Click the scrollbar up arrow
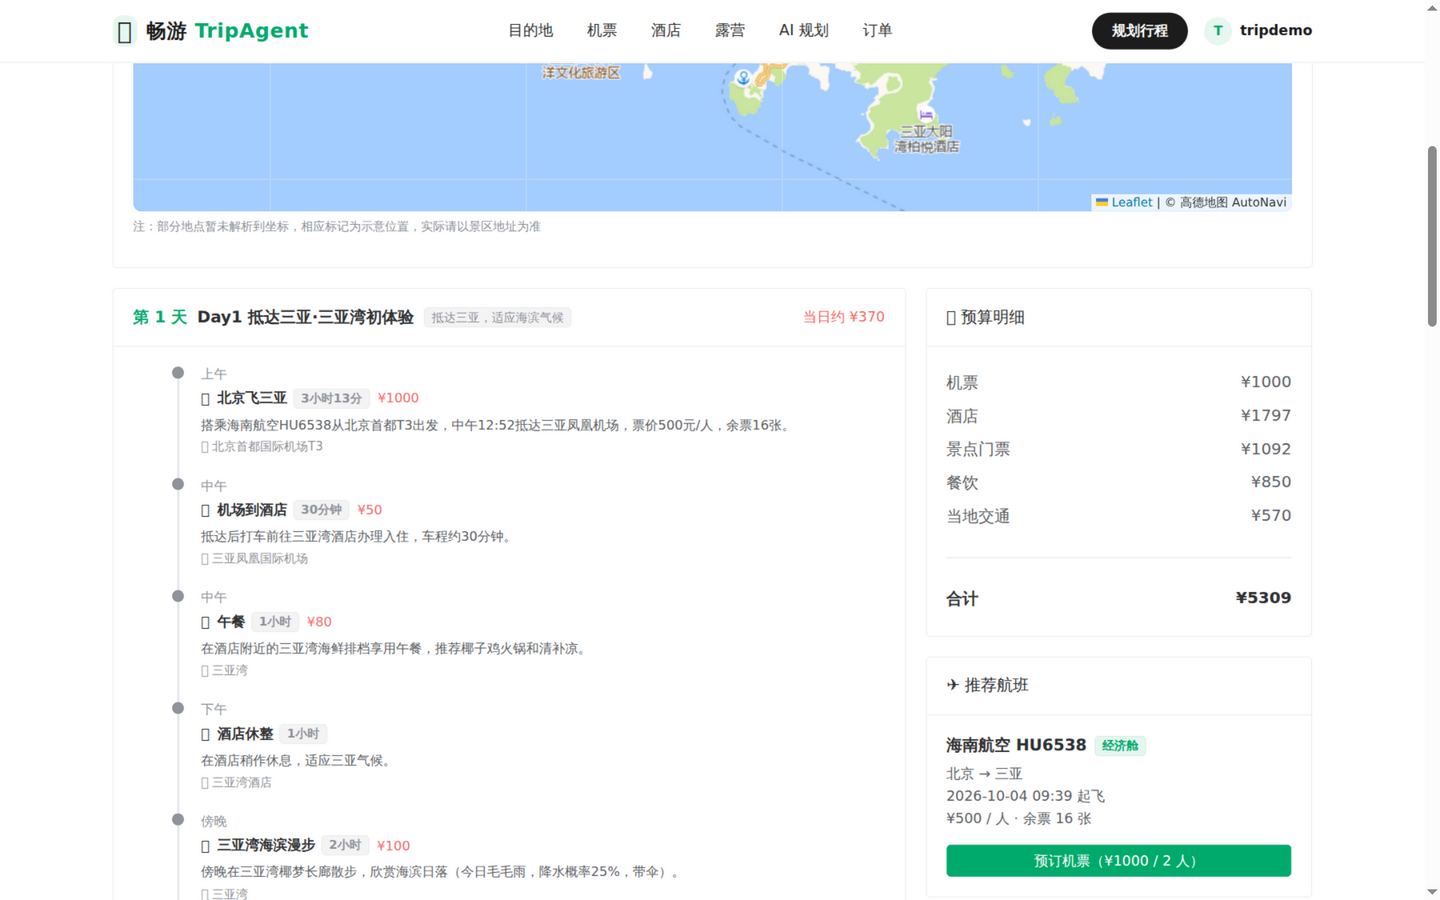 pos(1432,8)
